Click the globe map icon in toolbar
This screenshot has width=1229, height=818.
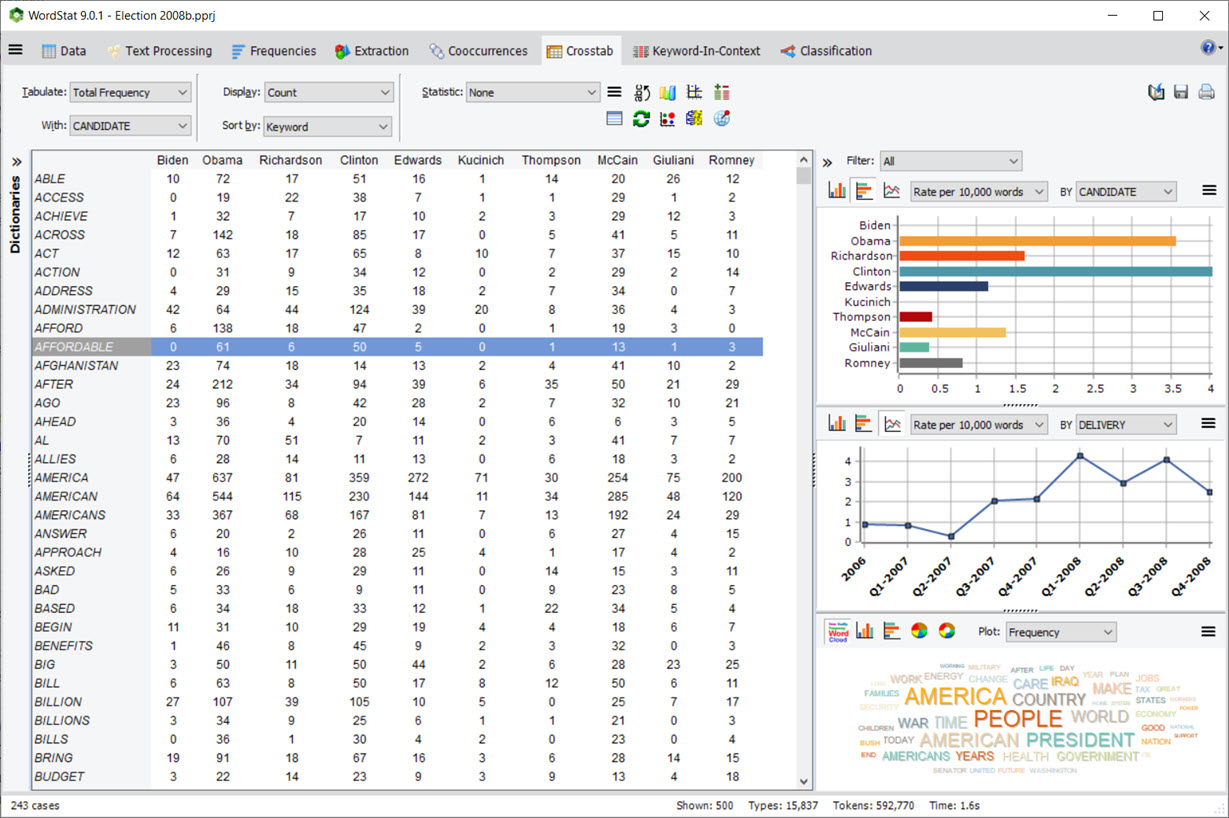pos(721,119)
